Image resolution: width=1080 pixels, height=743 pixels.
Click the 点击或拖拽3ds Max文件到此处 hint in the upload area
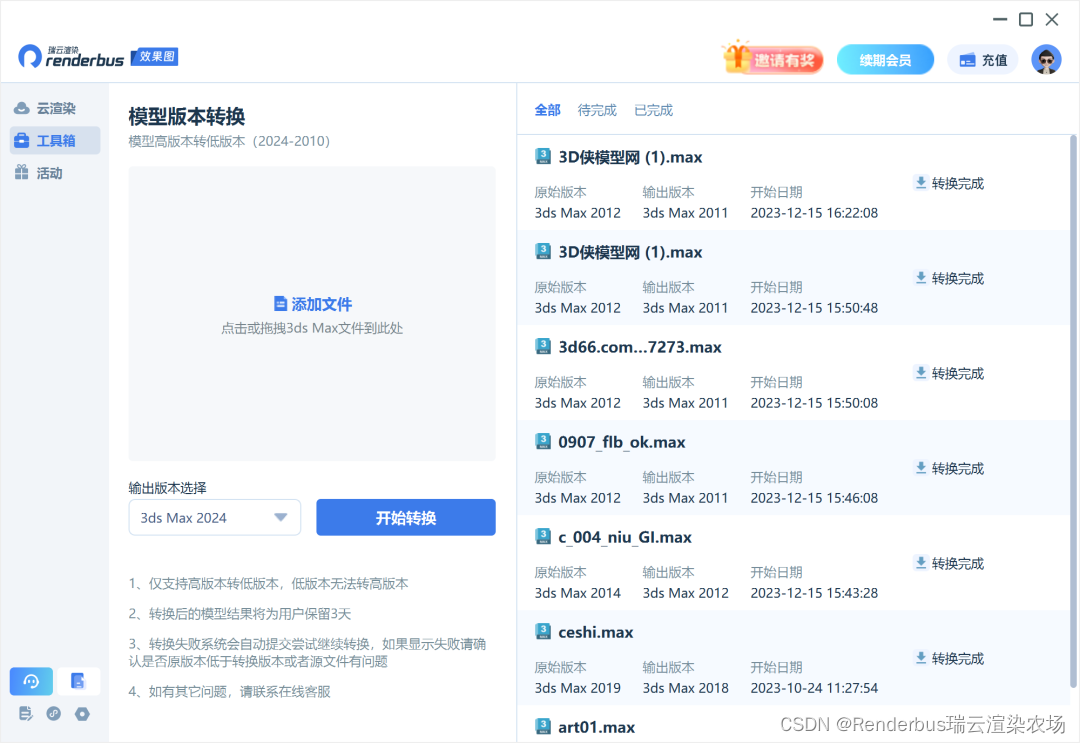coord(312,328)
